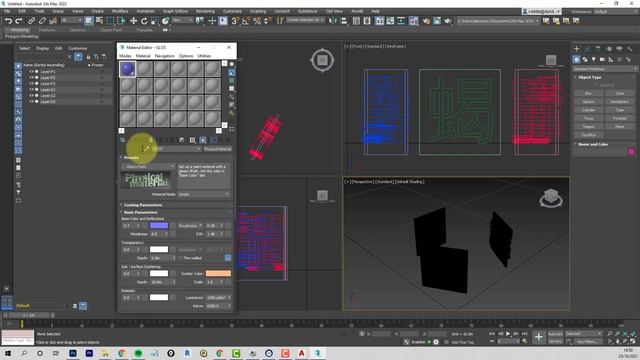Open the Material Editor from main toolbar
640x360 pixels.
(x=414, y=21)
